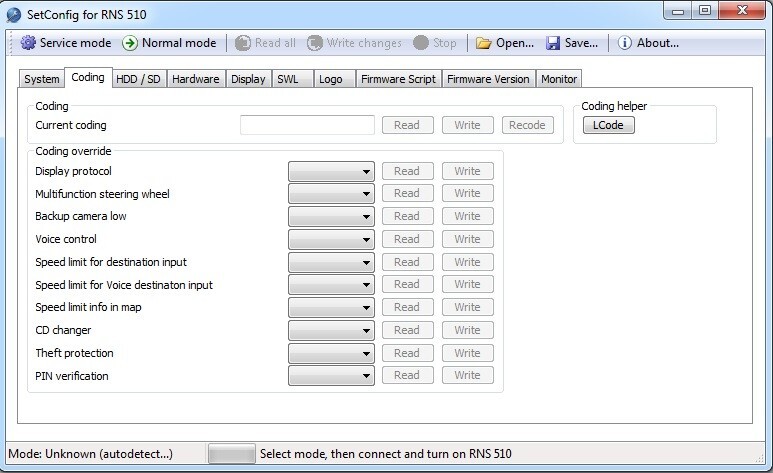773x473 pixels.
Task: Expand Speed limit for destination input dropdown
Action: 331,262
